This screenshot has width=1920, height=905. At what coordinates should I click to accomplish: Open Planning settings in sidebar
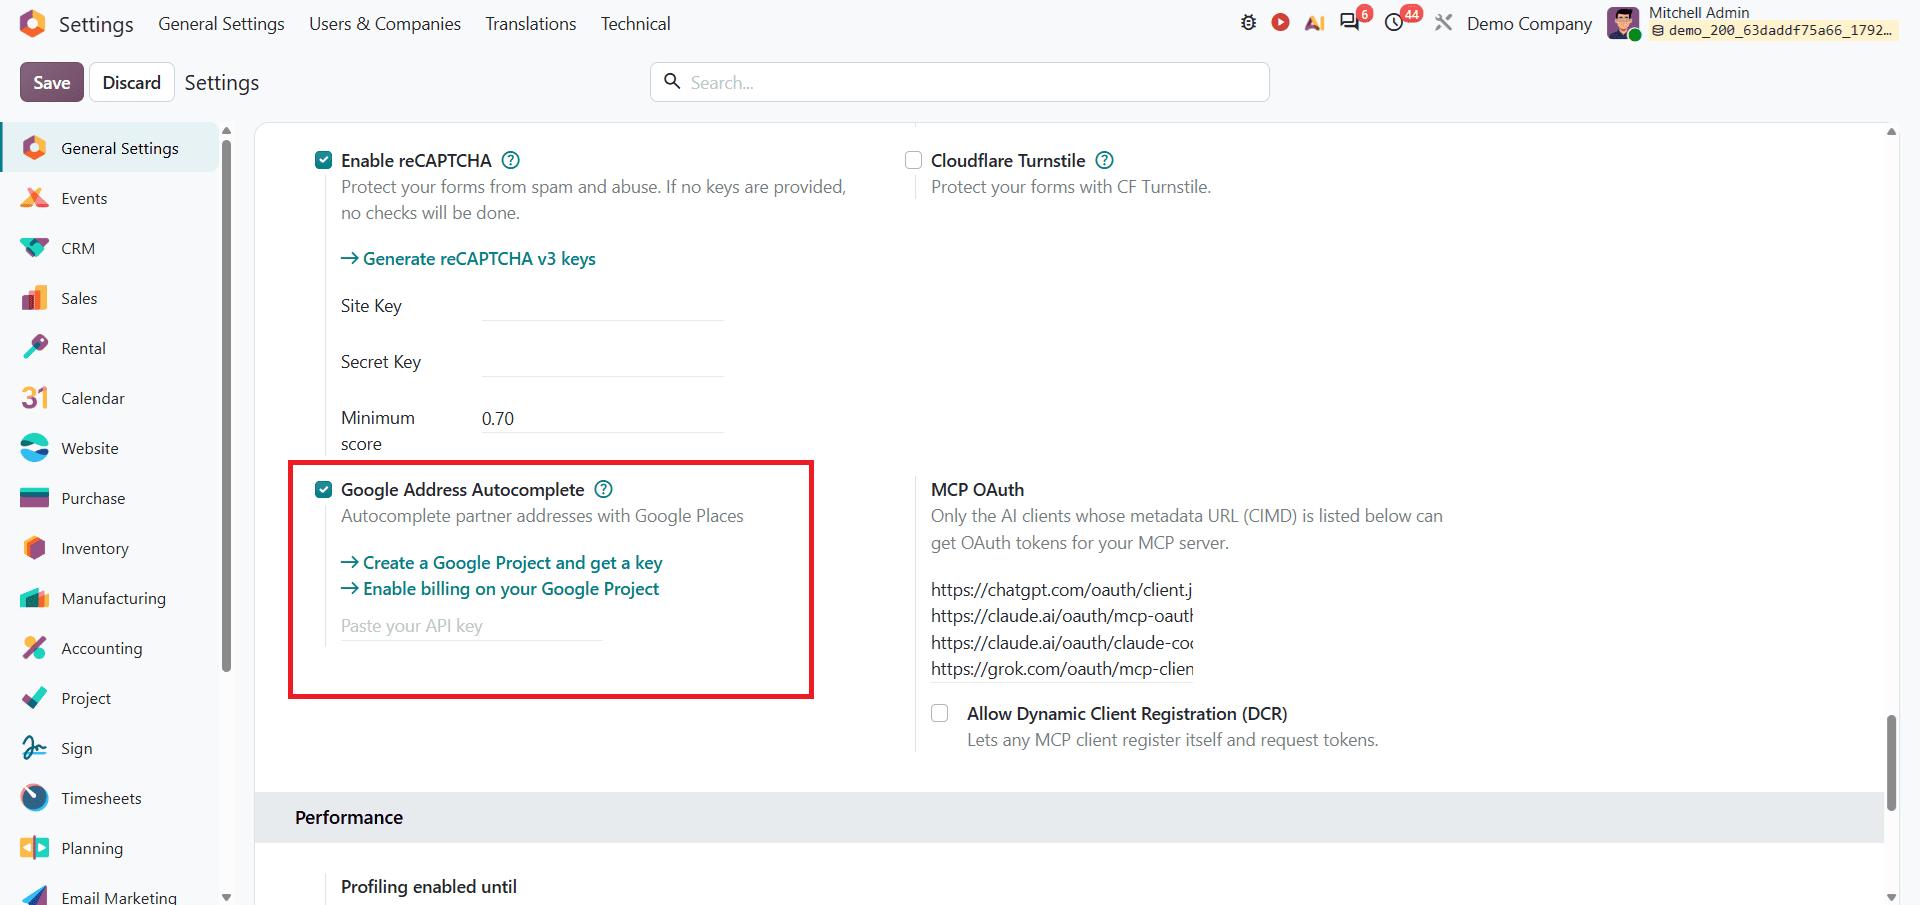coord(109,848)
